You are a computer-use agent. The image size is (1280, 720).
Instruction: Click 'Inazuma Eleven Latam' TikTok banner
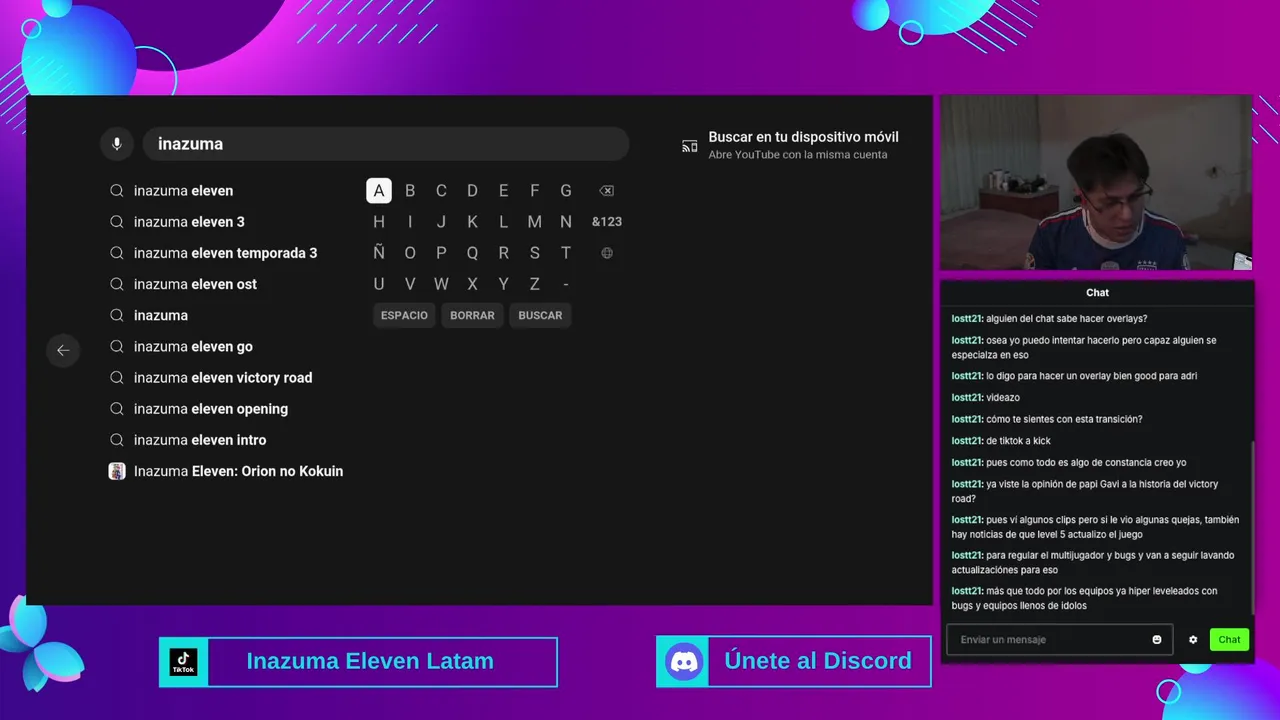pos(358,662)
